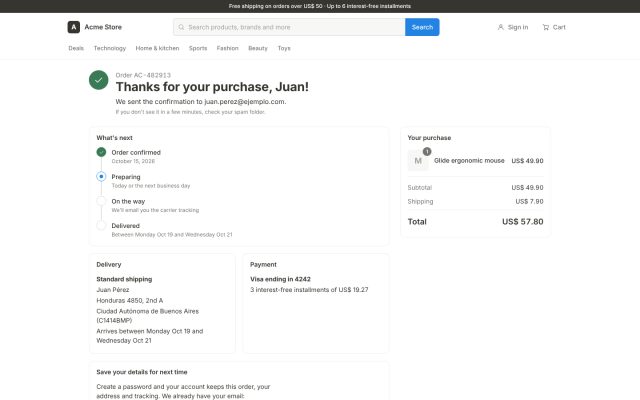Open the Deals menu item
This screenshot has width=640, height=400.
click(x=76, y=48)
